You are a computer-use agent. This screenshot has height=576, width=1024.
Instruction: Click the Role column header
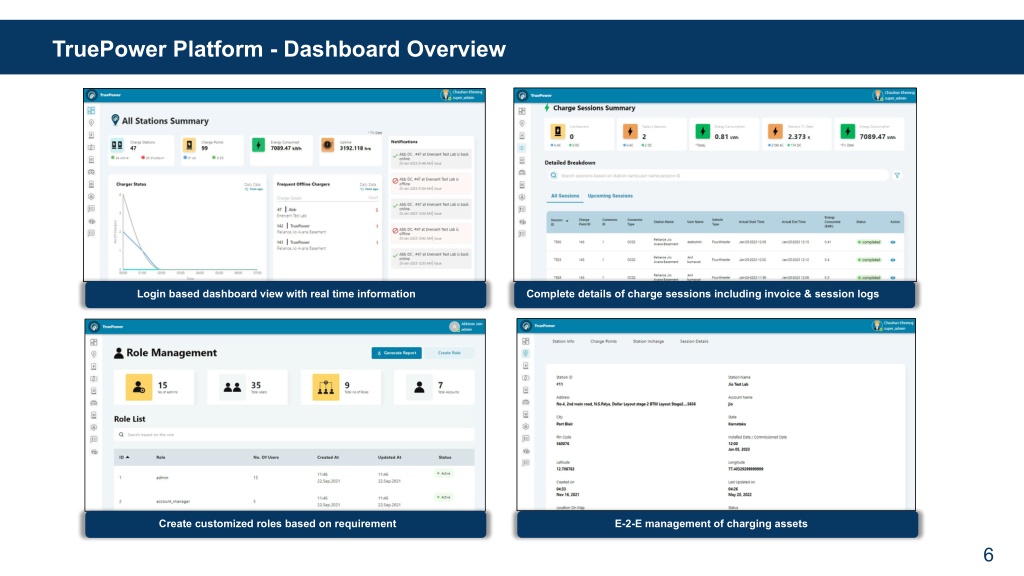[x=161, y=457]
